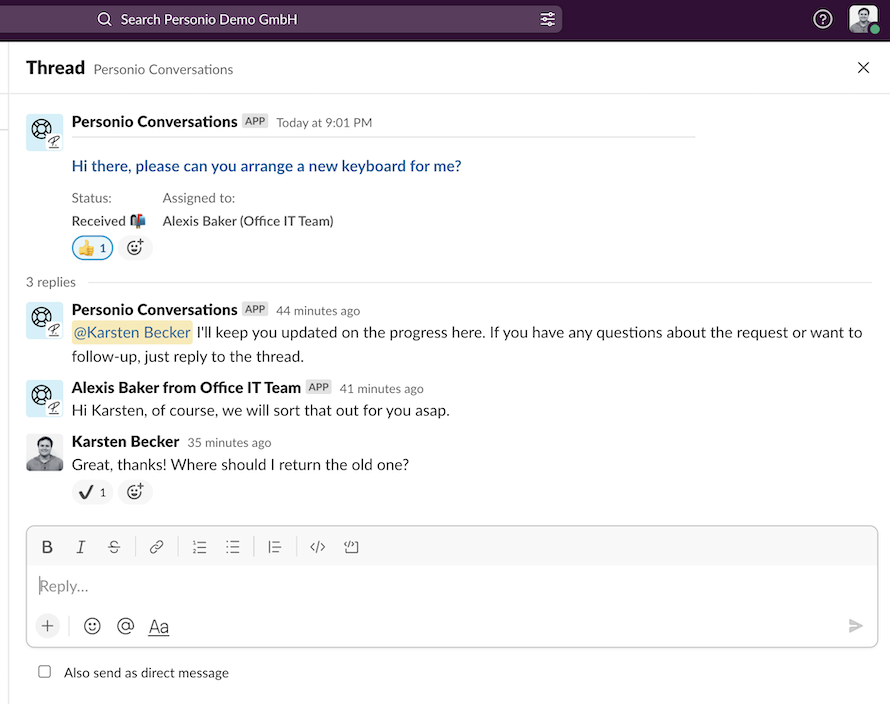Close the Thread panel
Image resolution: width=890 pixels, height=704 pixels.
863,68
